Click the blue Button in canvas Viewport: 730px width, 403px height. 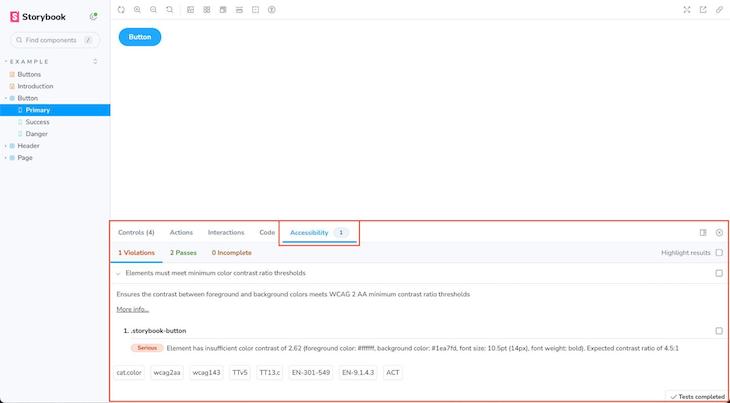click(140, 37)
